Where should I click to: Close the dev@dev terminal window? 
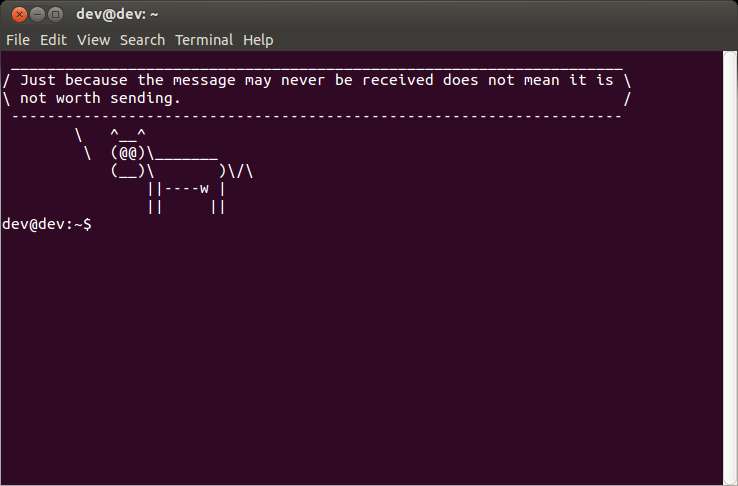pos(19,15)
